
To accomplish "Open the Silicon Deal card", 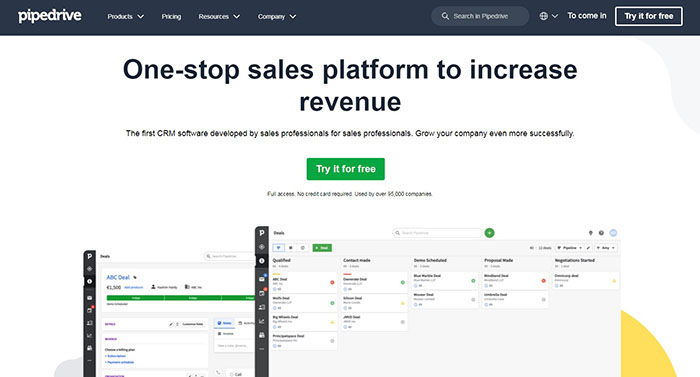I will pyautogui.click(x=375, y=302).
